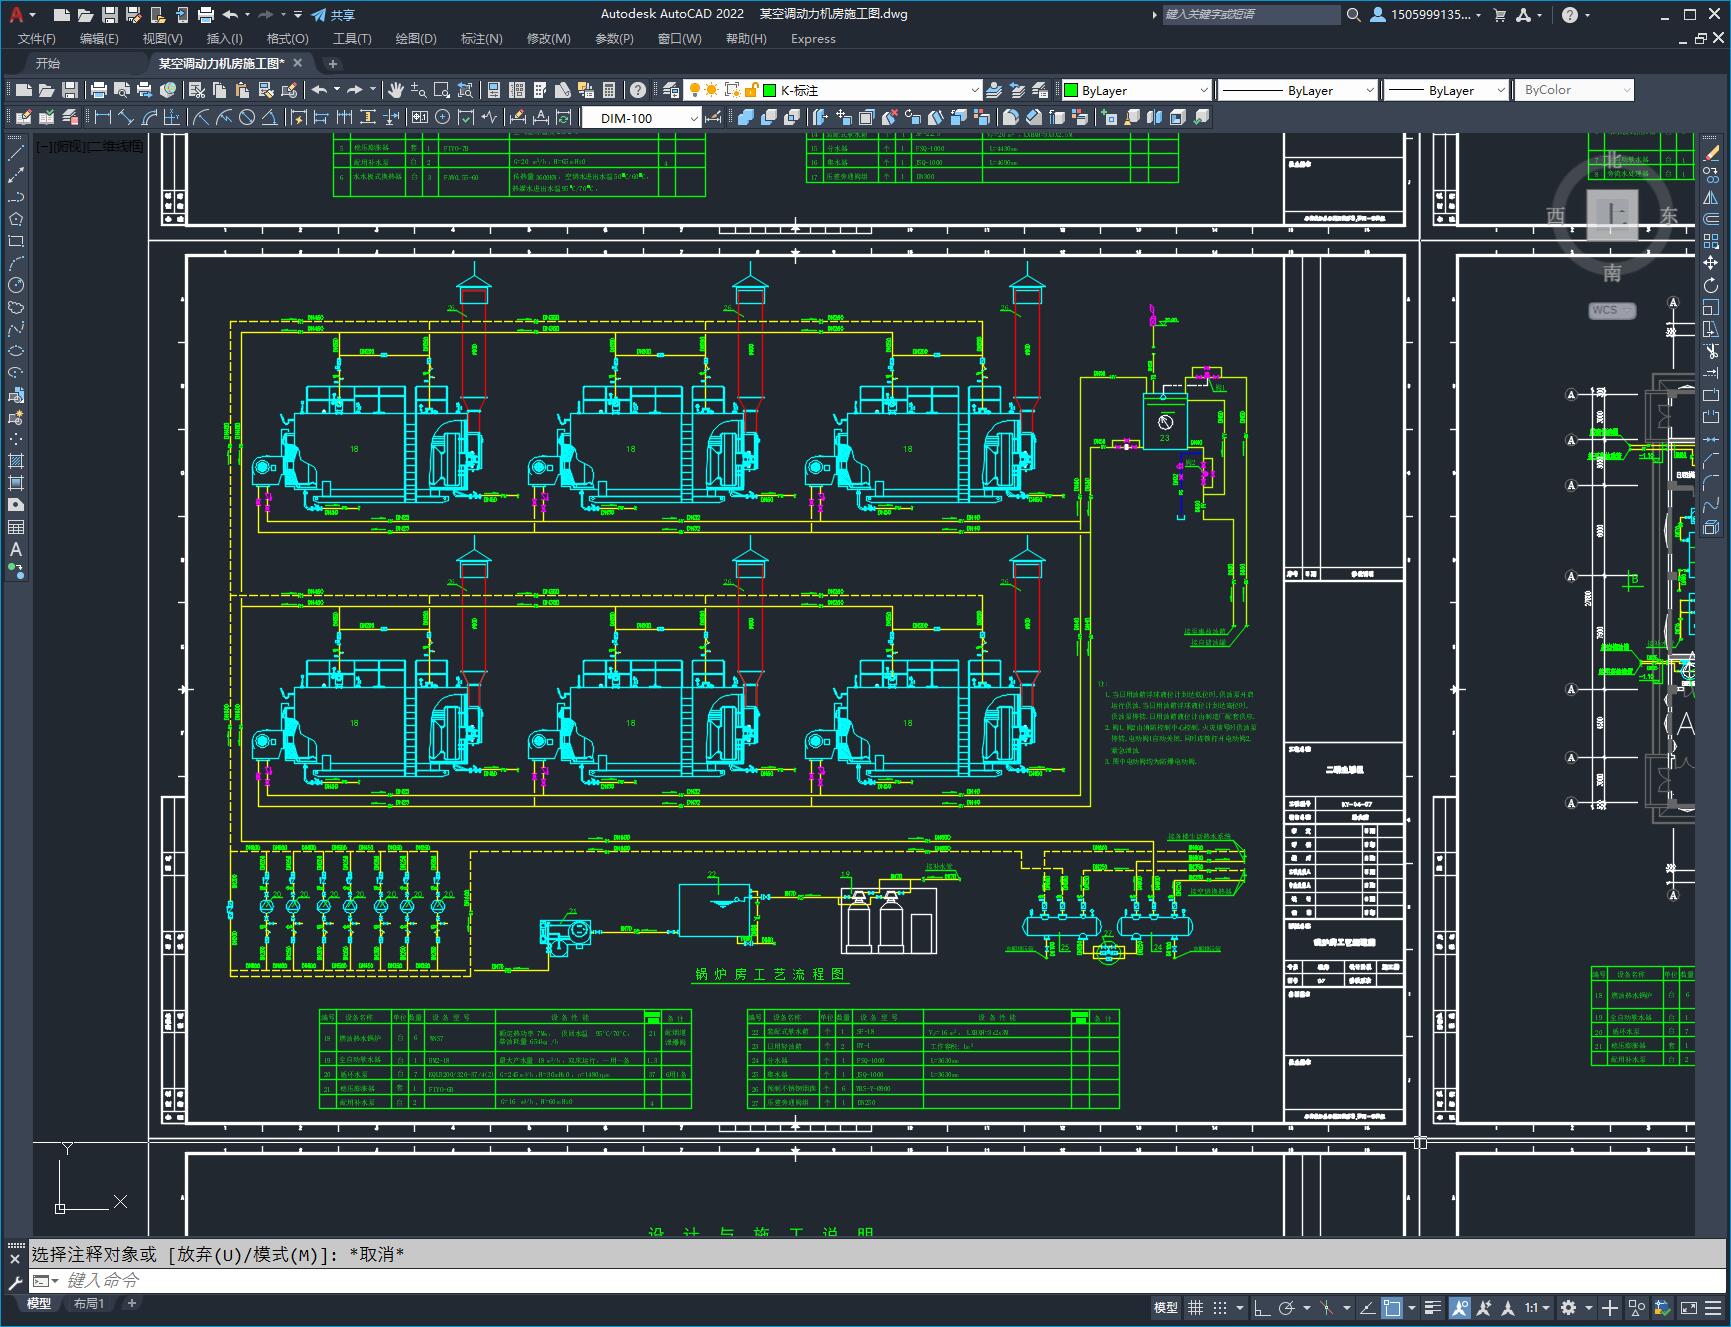The image size is (1731, 1327).
Task: Click the 共享 share button
Action: click(333, 15)
